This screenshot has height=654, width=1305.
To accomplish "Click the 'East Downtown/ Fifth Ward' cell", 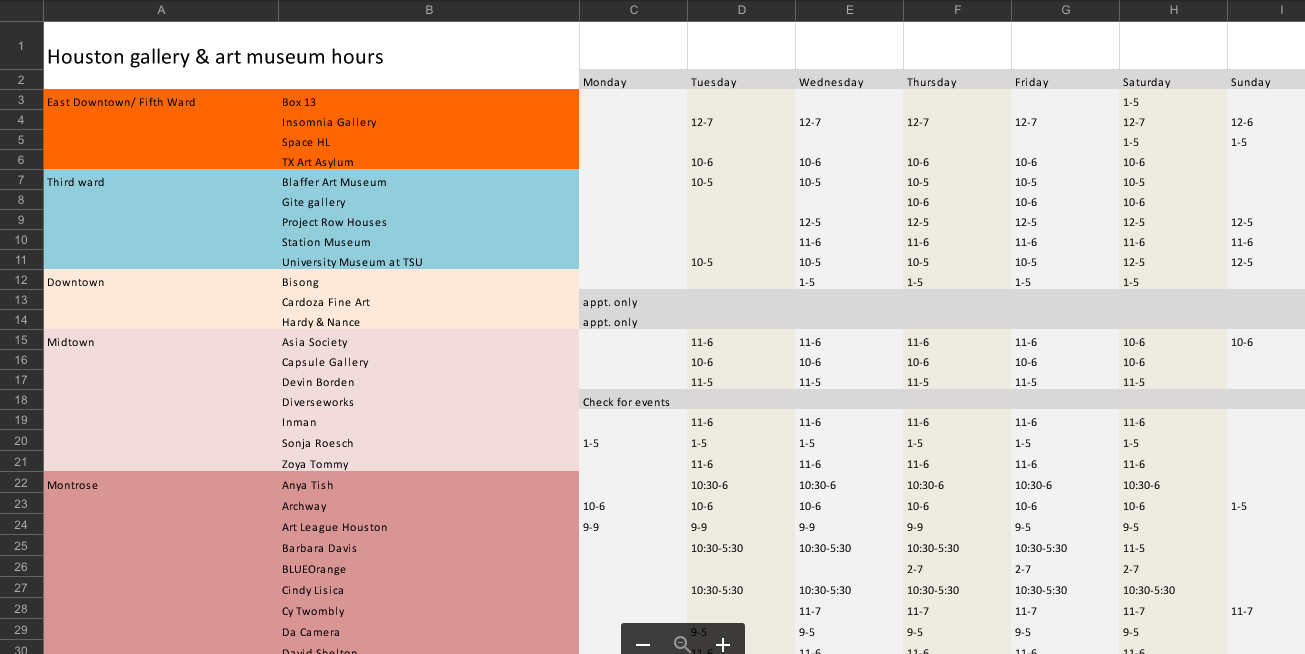I will click(x=161, y=100).
